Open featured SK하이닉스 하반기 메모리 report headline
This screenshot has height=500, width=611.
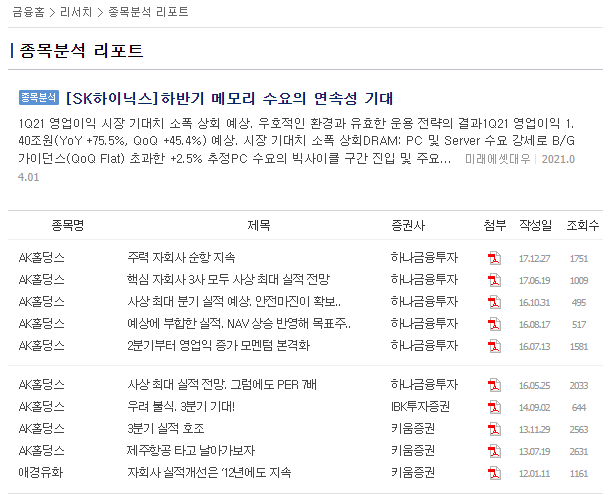point(230,98)
